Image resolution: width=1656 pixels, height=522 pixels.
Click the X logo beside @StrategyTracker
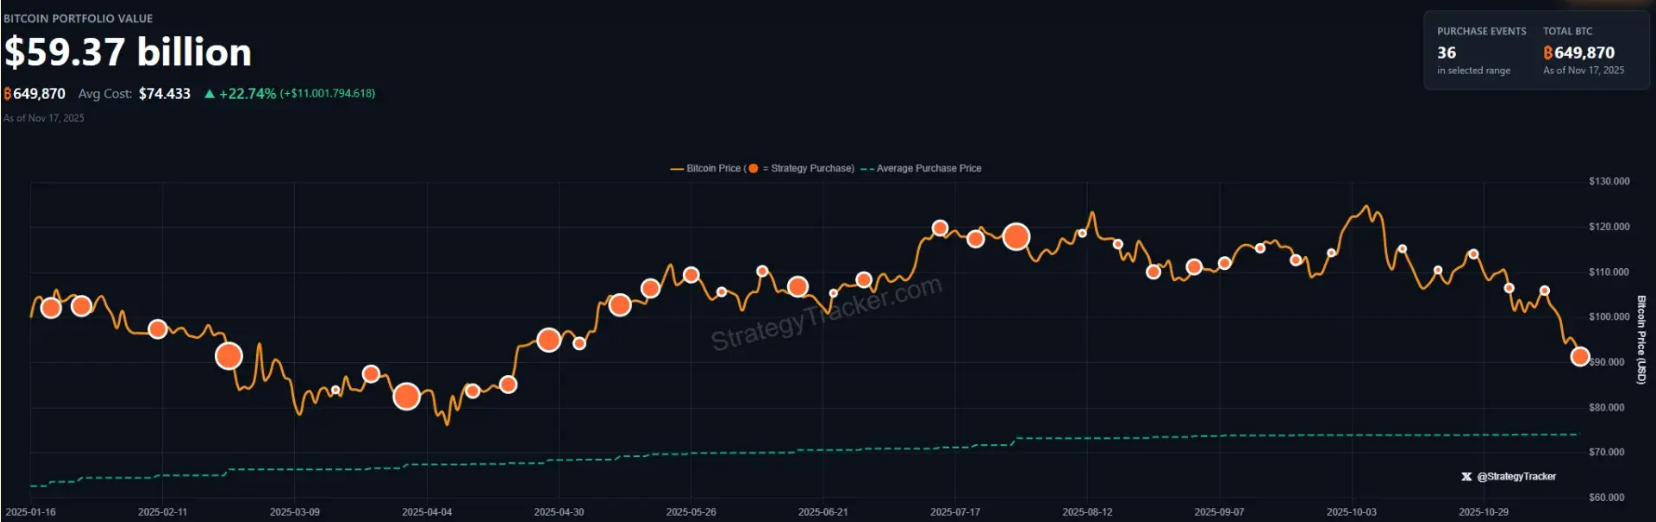click(1466, 477)
